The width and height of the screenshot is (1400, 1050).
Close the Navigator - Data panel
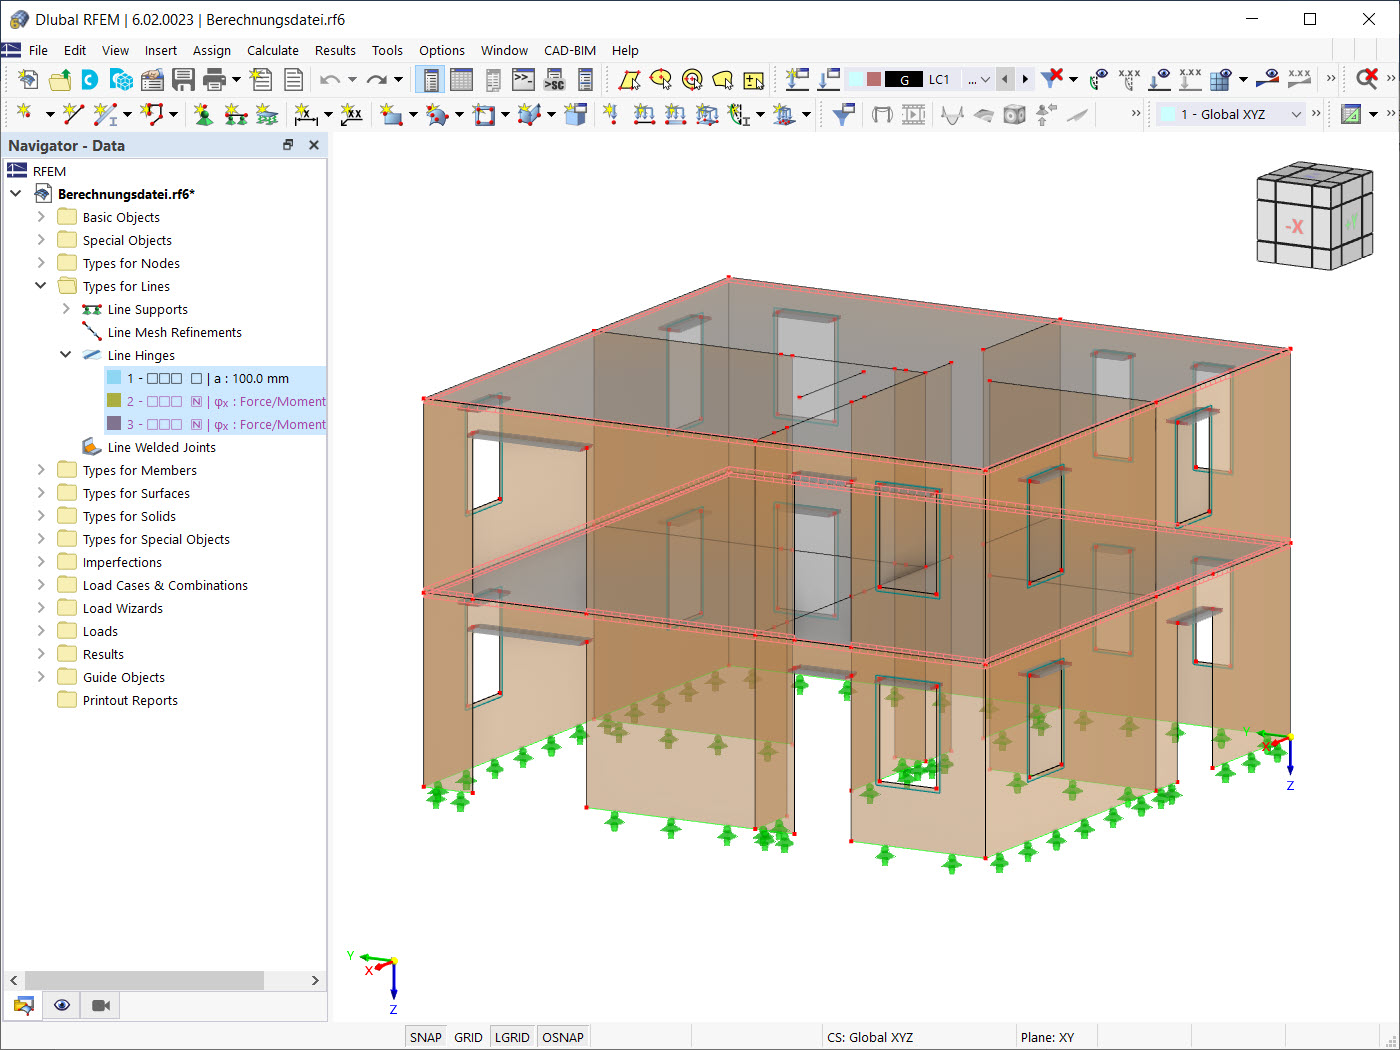[314, 145]
